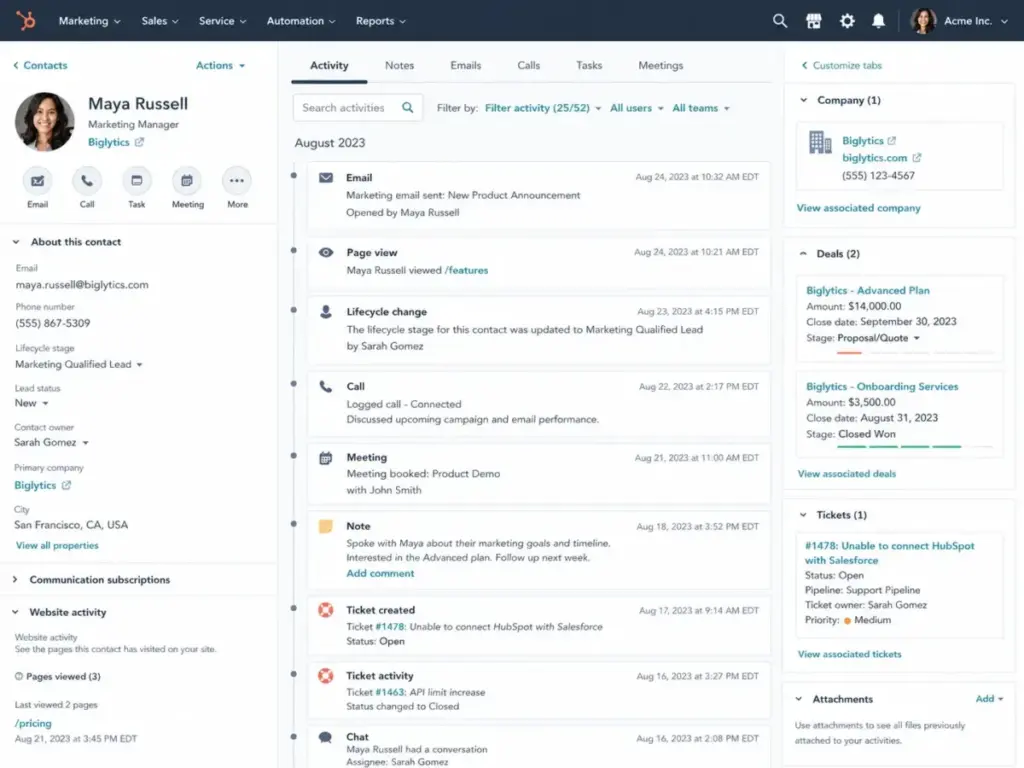Open the Lead status New dropdown
1024x768 pixels.
tap(32, 403)
